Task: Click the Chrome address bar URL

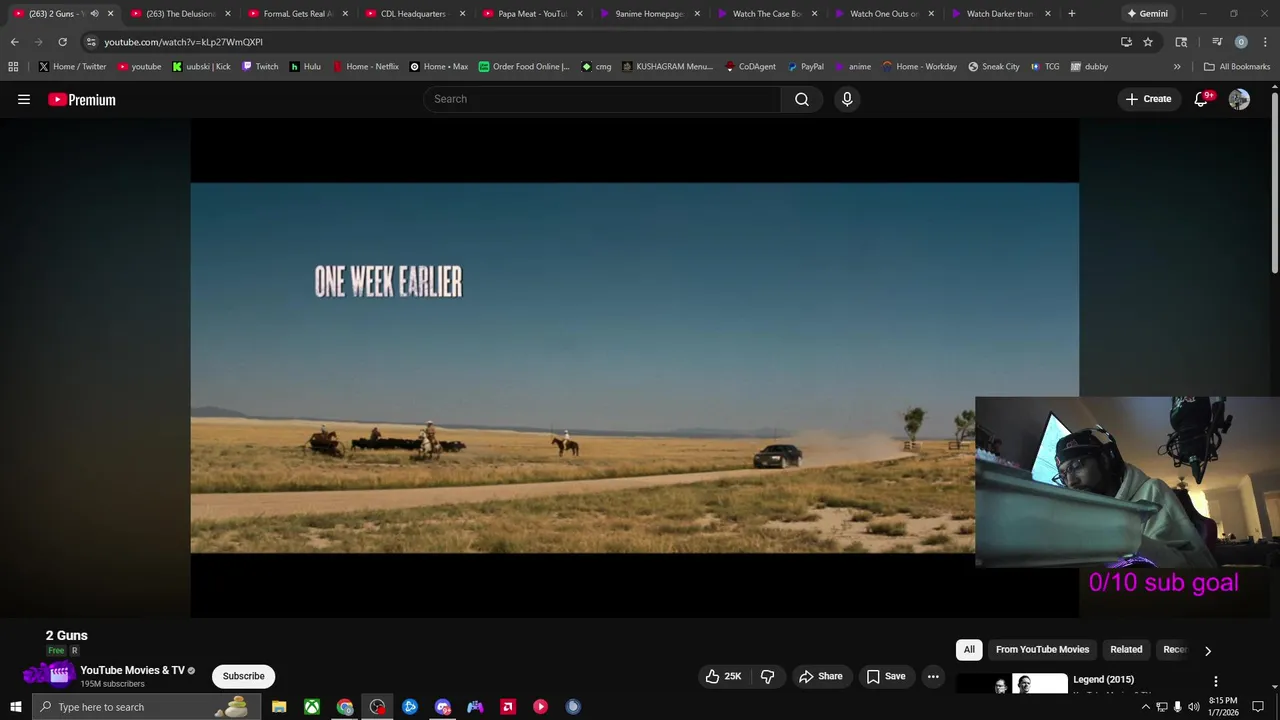Action: [x=183, y=42]
